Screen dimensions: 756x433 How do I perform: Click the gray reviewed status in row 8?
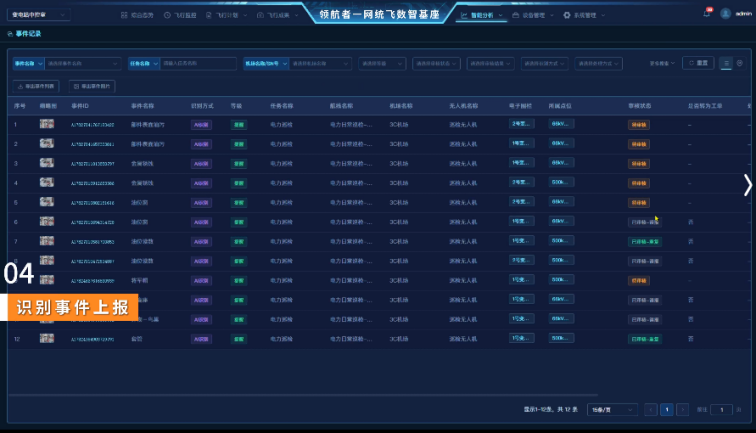(x=645, y=261)
